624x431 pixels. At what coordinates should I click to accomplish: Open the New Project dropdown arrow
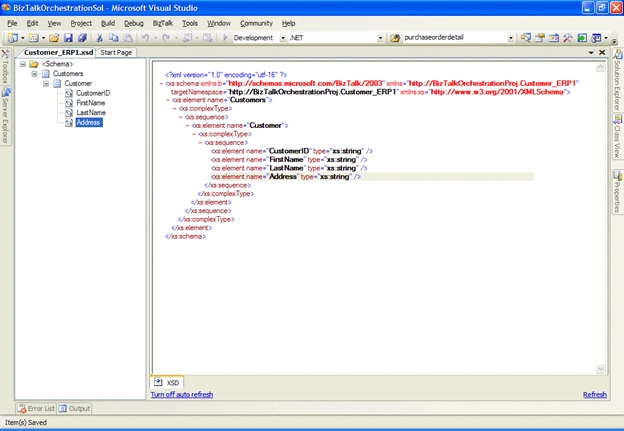[x=23, y=38]
